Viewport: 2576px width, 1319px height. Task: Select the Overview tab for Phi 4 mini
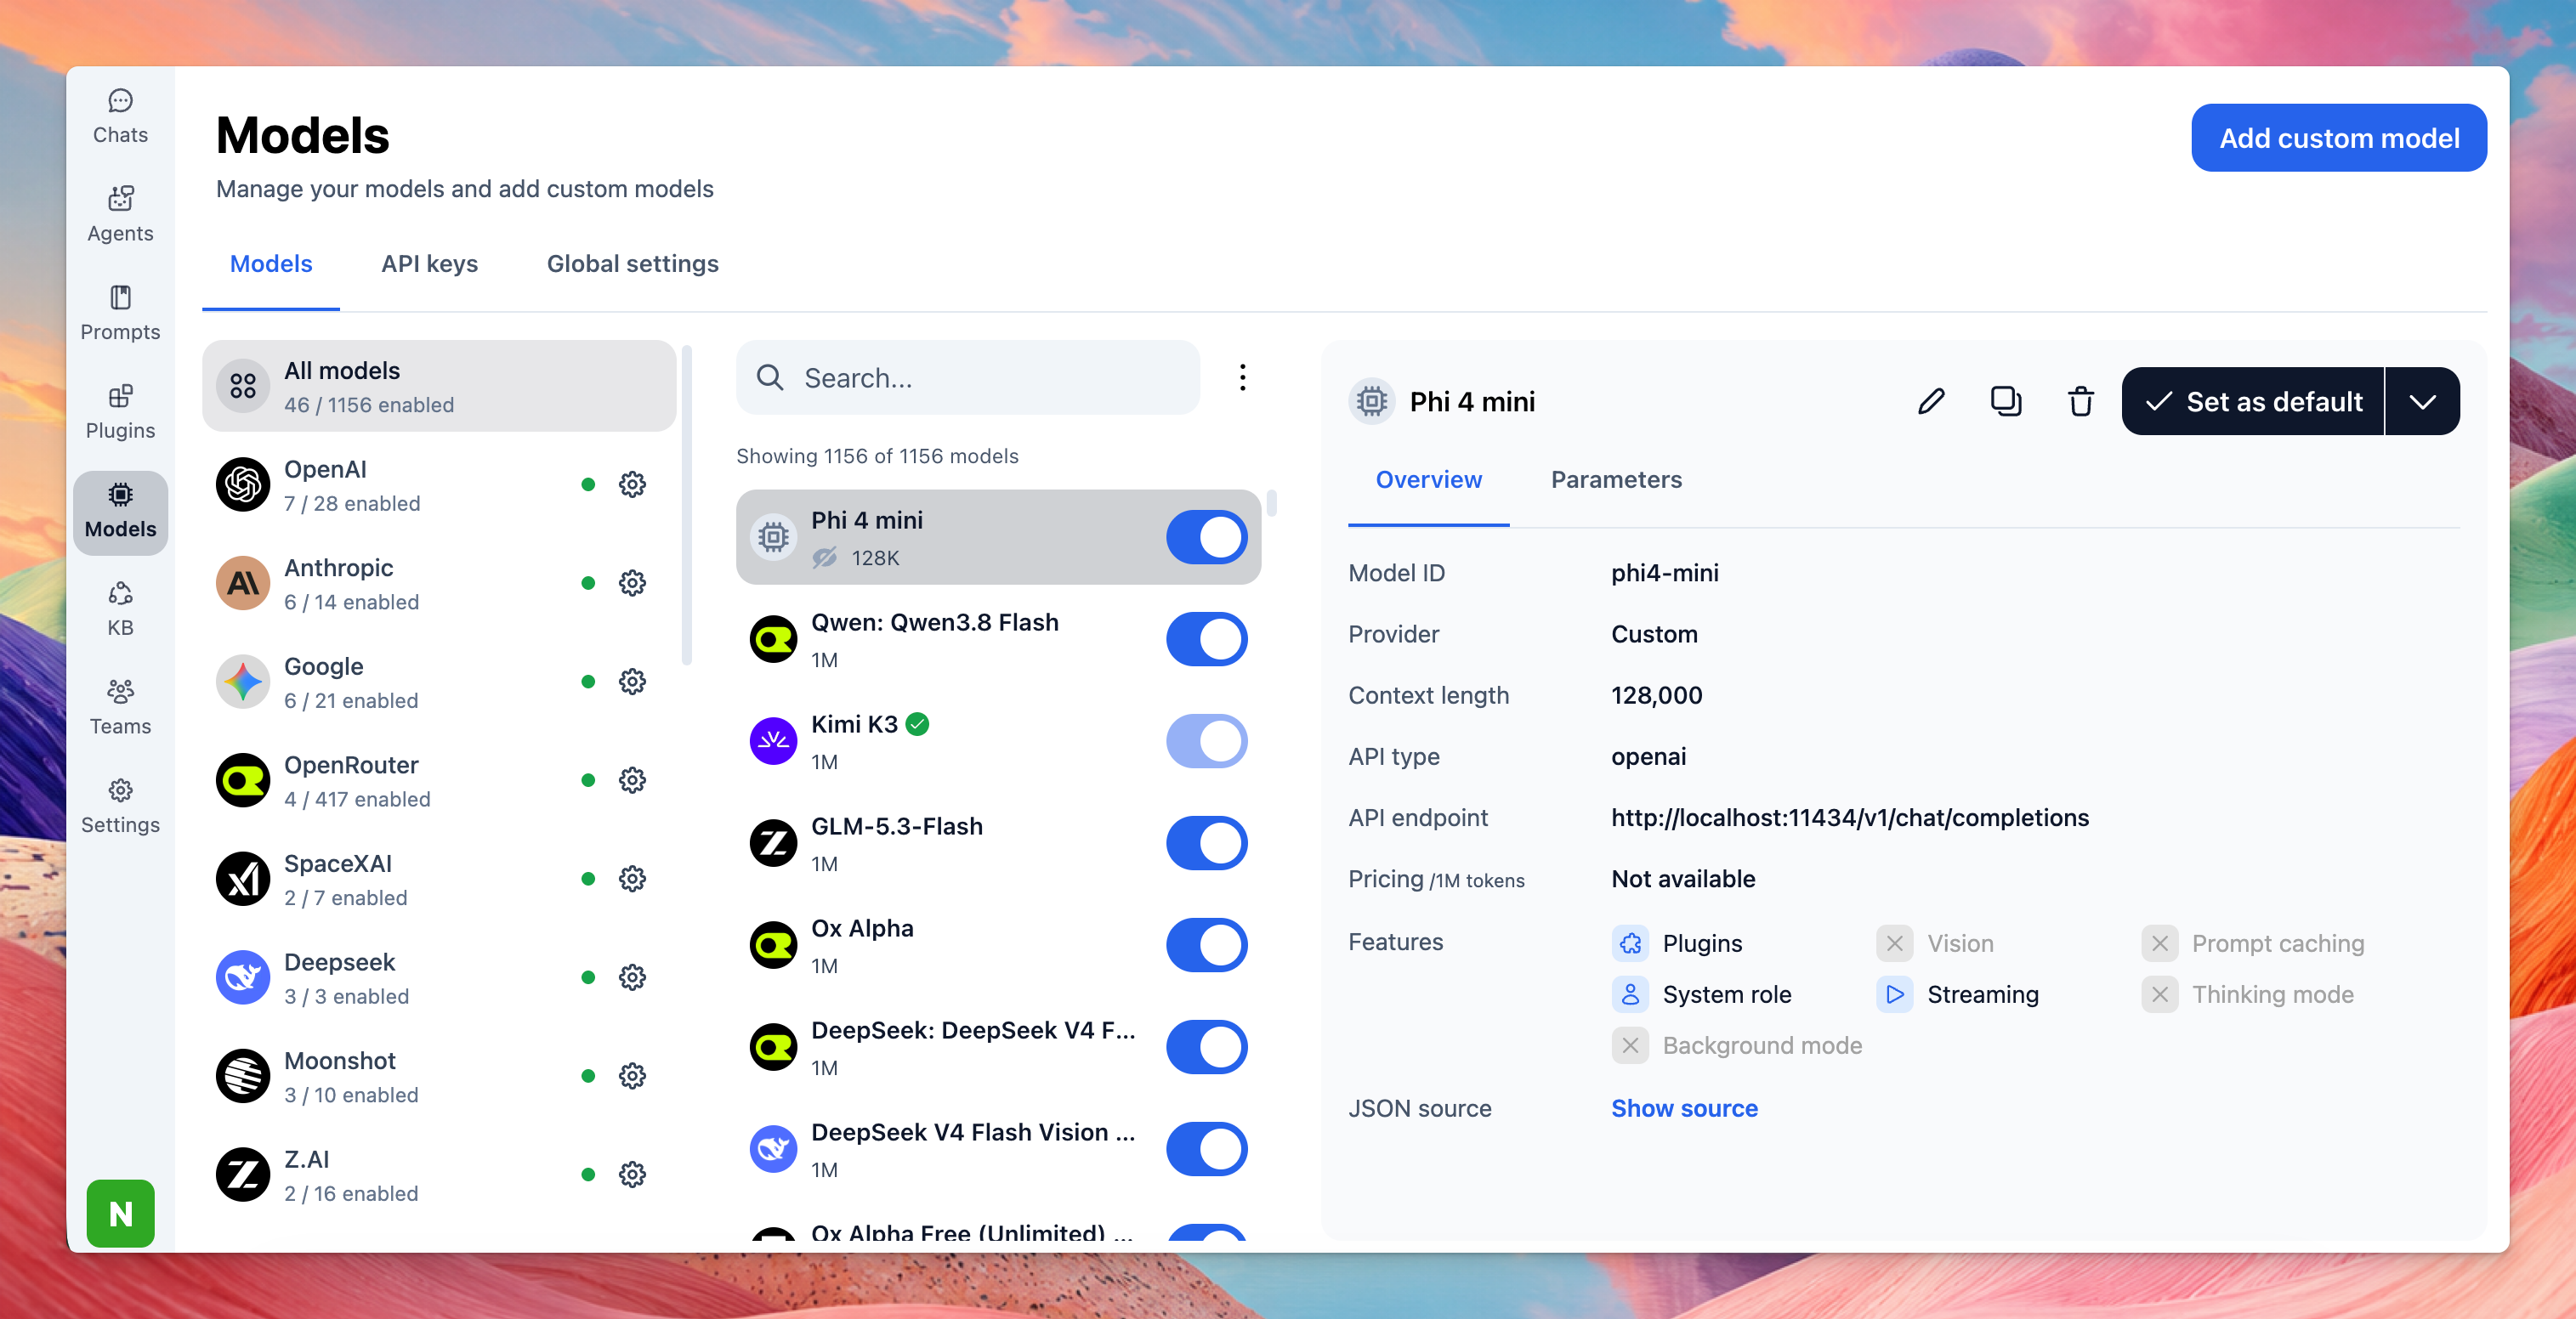1429,480
